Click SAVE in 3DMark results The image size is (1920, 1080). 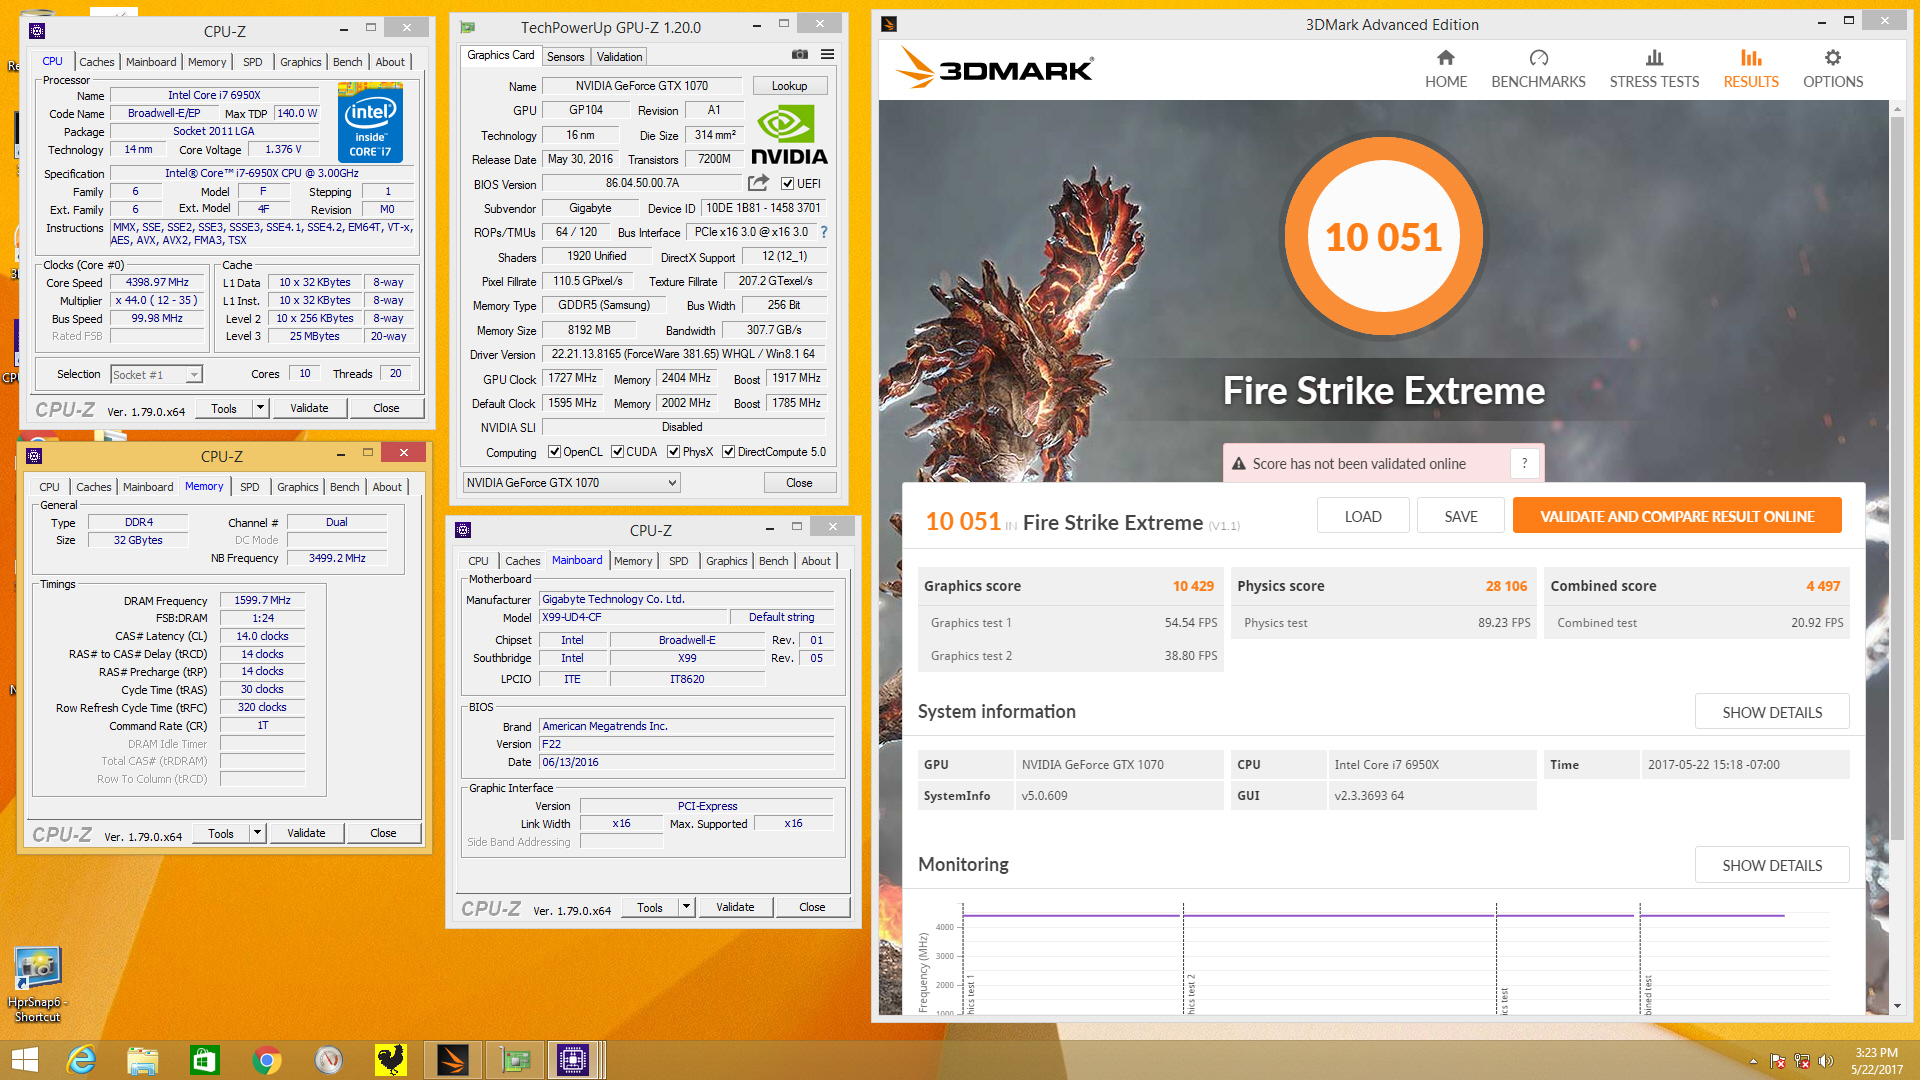1461,516
